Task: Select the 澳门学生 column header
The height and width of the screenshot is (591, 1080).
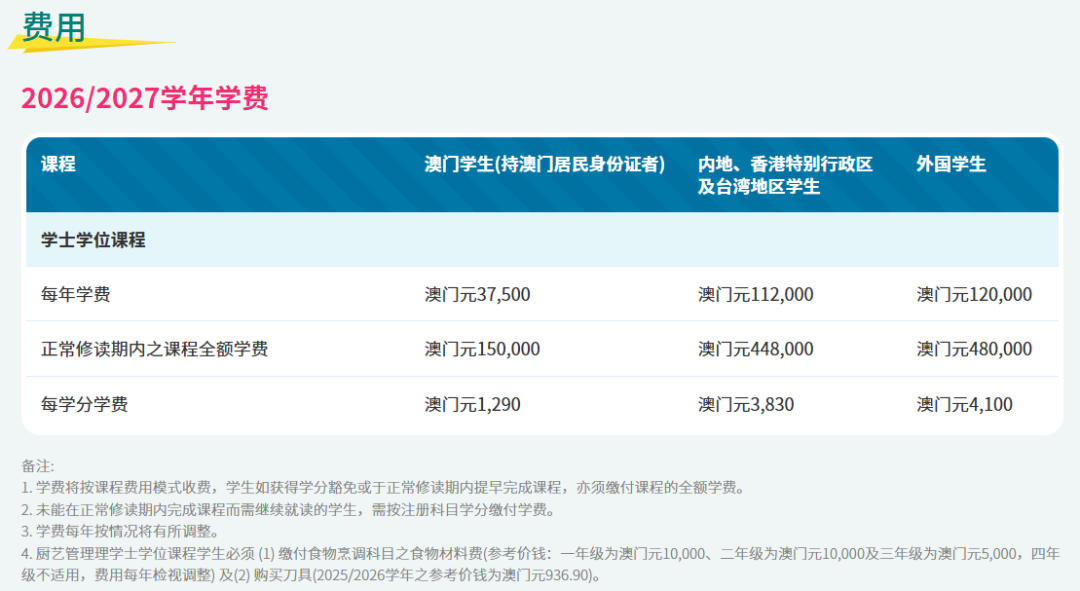Action: click(544, 165)
